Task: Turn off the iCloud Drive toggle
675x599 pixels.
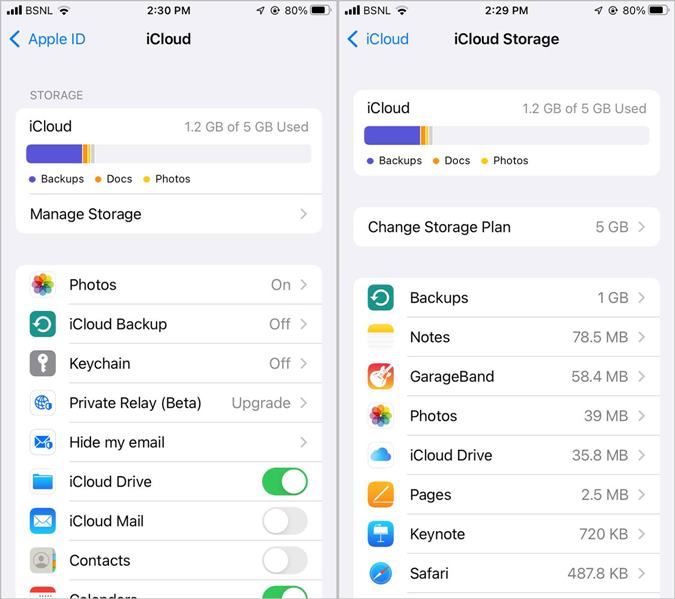Action: [x=285, y=481]
